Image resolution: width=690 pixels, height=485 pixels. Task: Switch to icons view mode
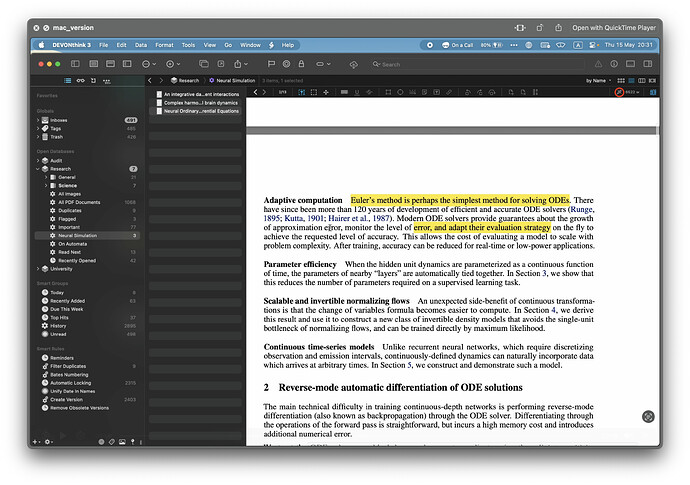click(x=621, y=81)
